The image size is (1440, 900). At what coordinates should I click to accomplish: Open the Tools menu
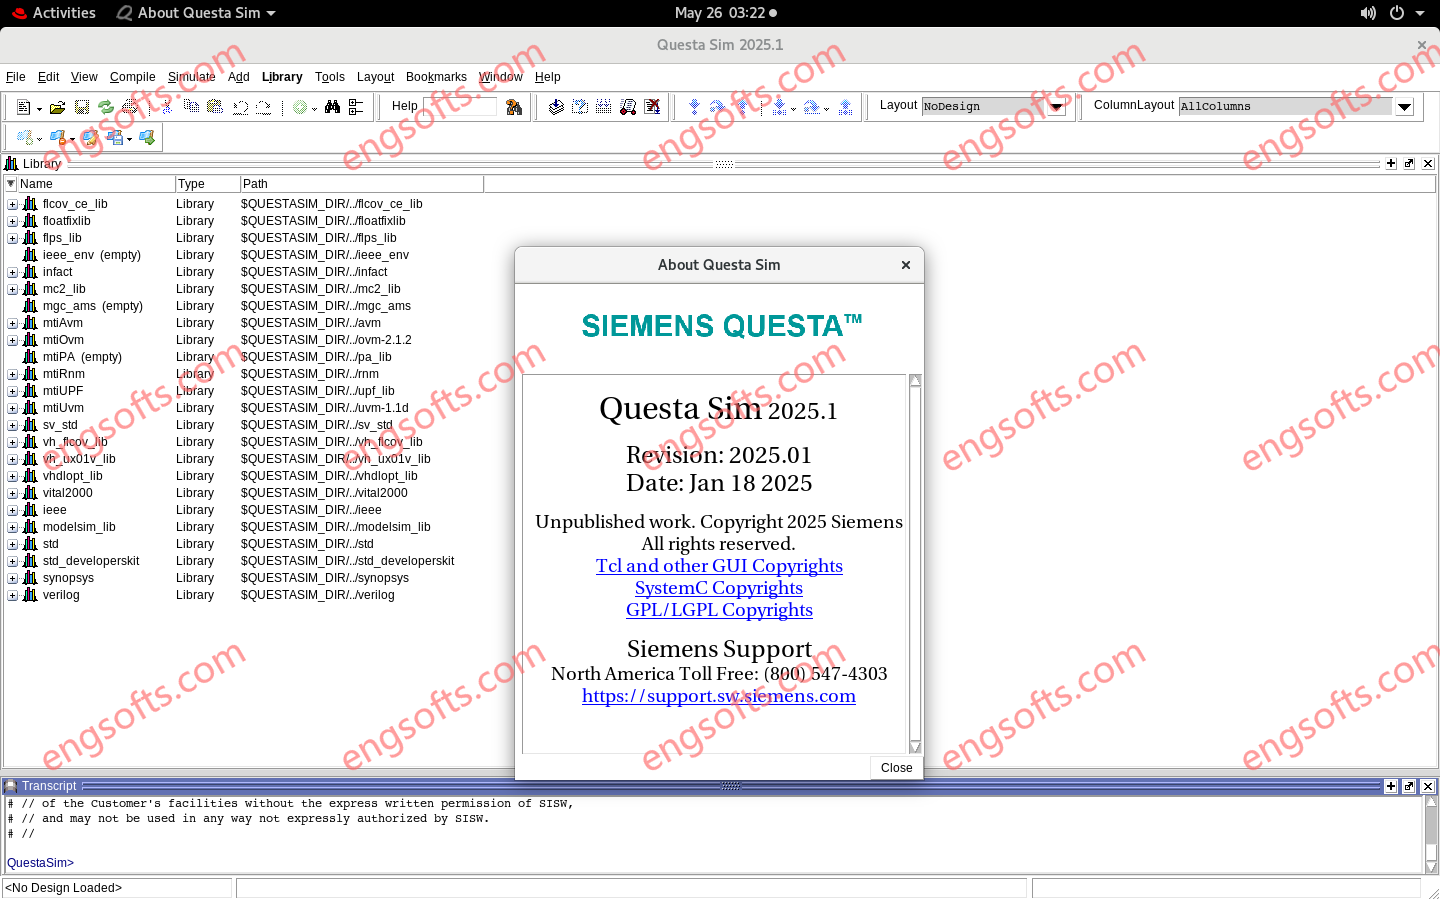tap(329, 77)
